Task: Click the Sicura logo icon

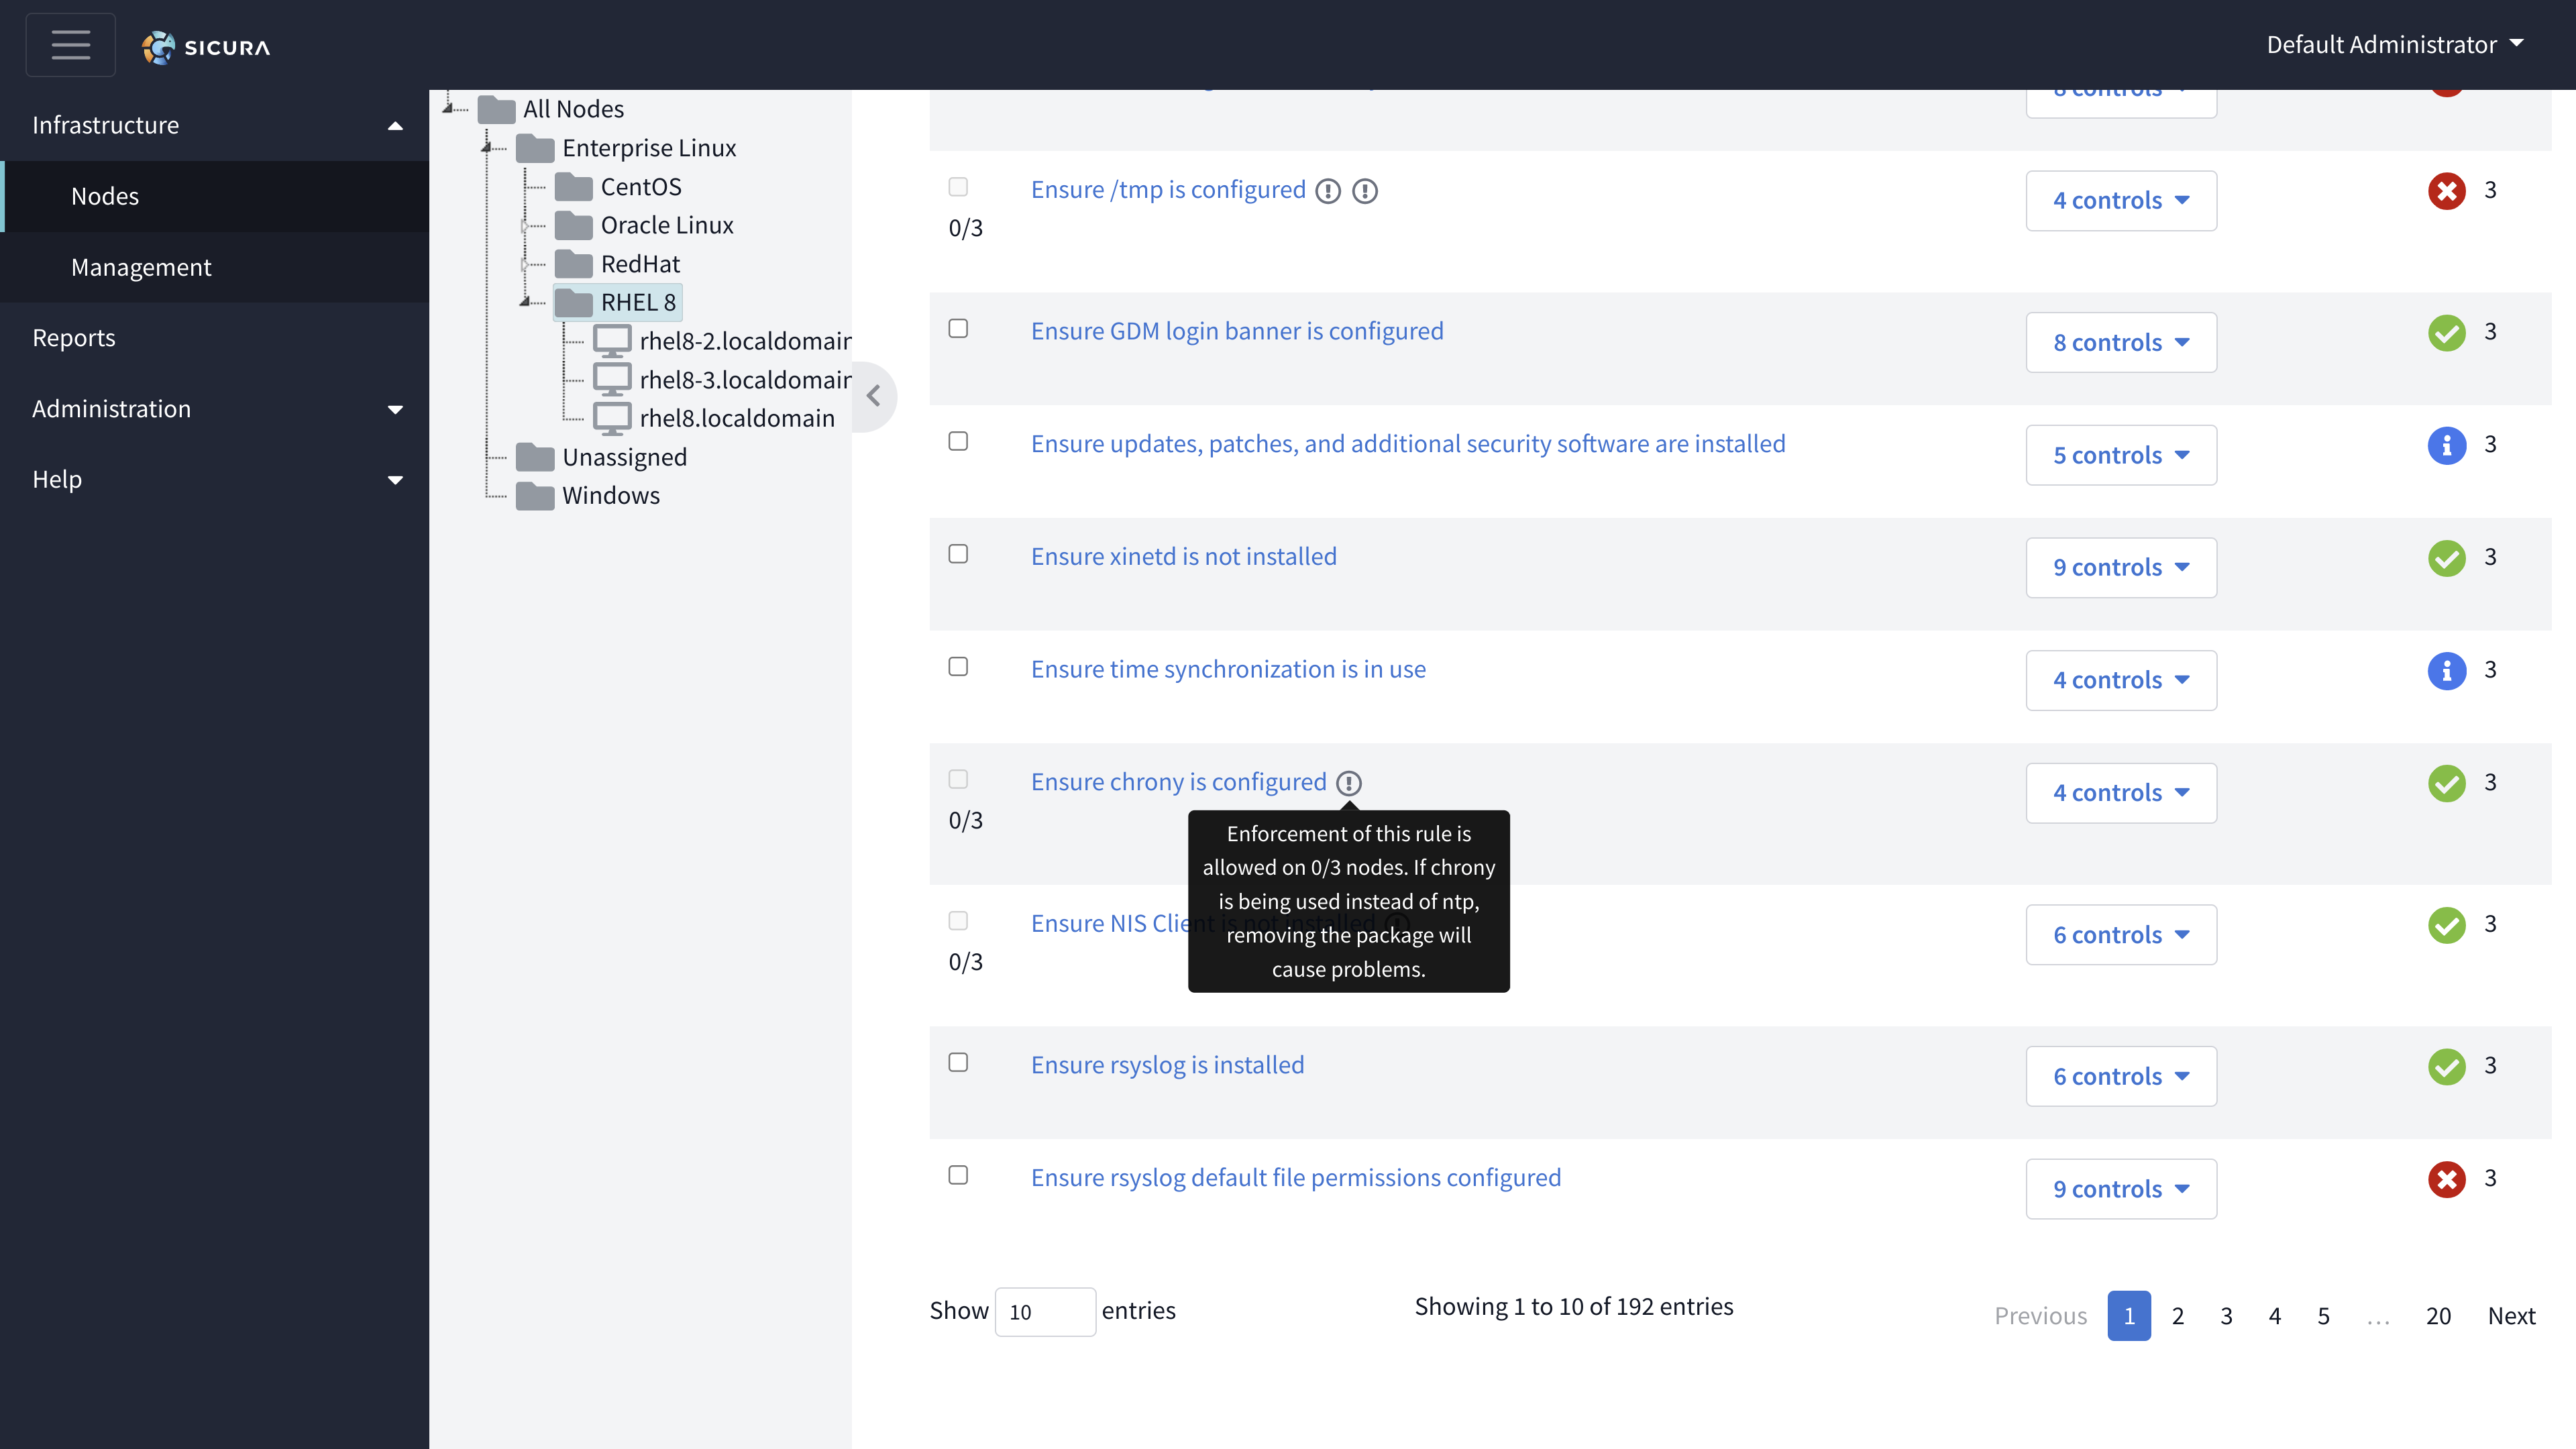Action: point(159,47)
